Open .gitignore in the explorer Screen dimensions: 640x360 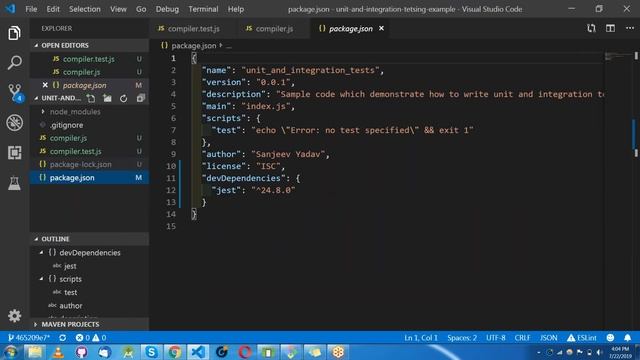(x=89, y=125)
